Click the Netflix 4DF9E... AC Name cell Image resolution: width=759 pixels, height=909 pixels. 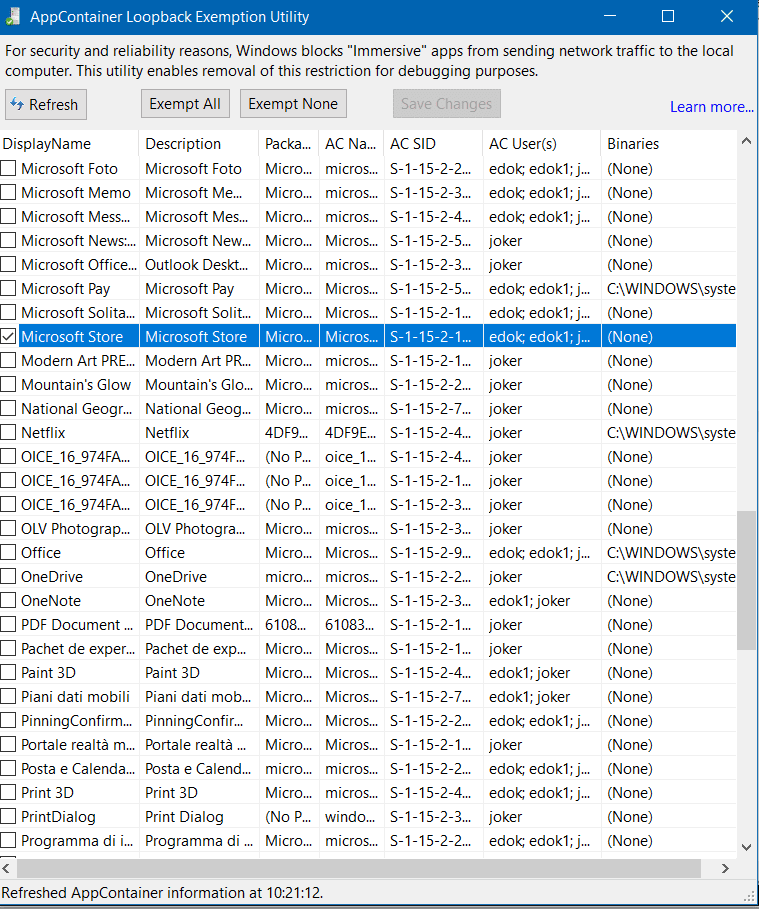pos(350,432)
